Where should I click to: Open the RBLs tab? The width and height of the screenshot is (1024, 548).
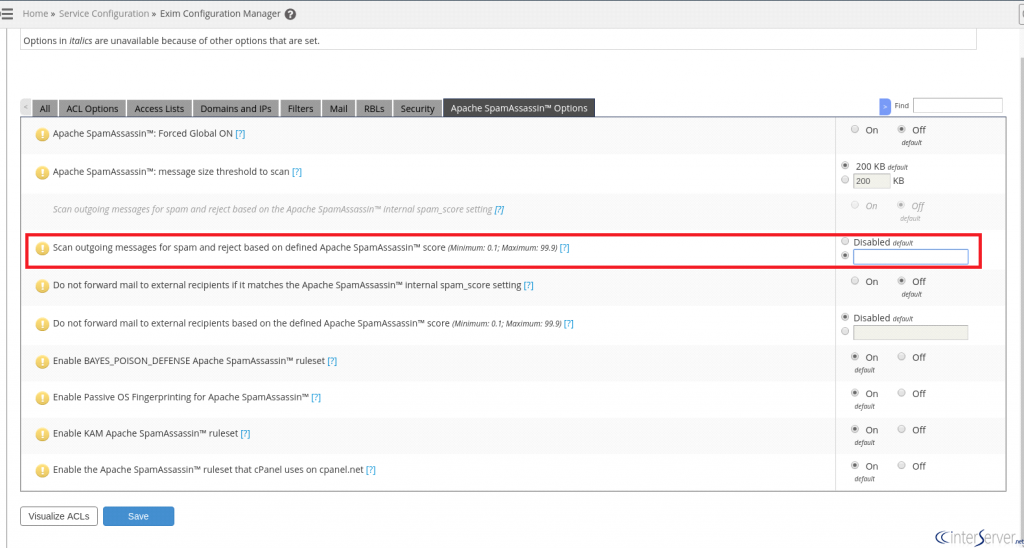[x=374, y=108]
